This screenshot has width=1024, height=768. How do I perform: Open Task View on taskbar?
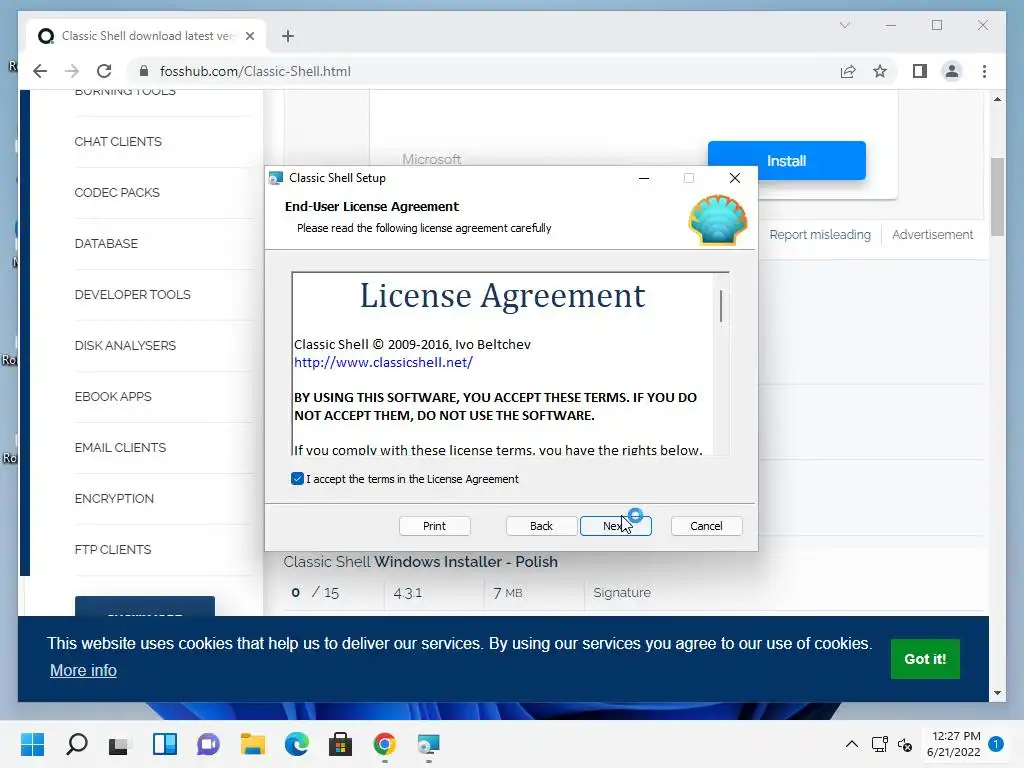point(119,744)
